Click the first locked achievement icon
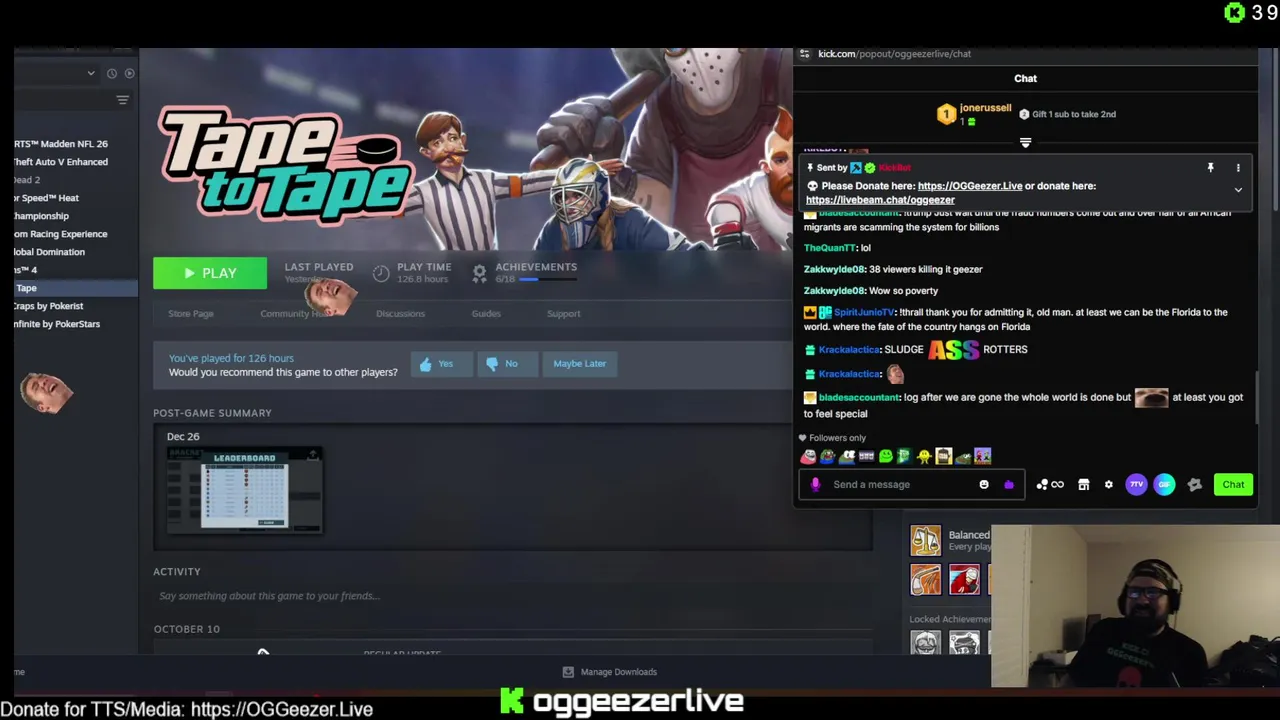This screenshot has width=1280, height=720. [925, 643]
